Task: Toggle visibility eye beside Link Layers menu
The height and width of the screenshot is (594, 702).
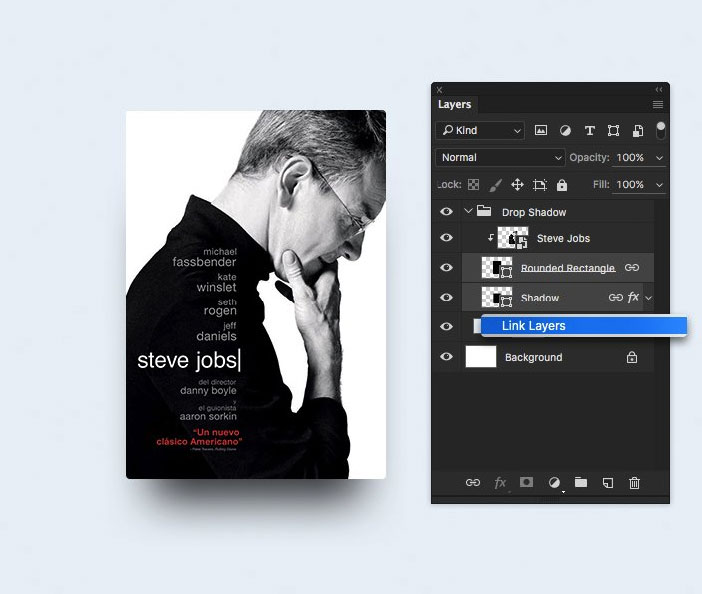Action: (446, 326)
